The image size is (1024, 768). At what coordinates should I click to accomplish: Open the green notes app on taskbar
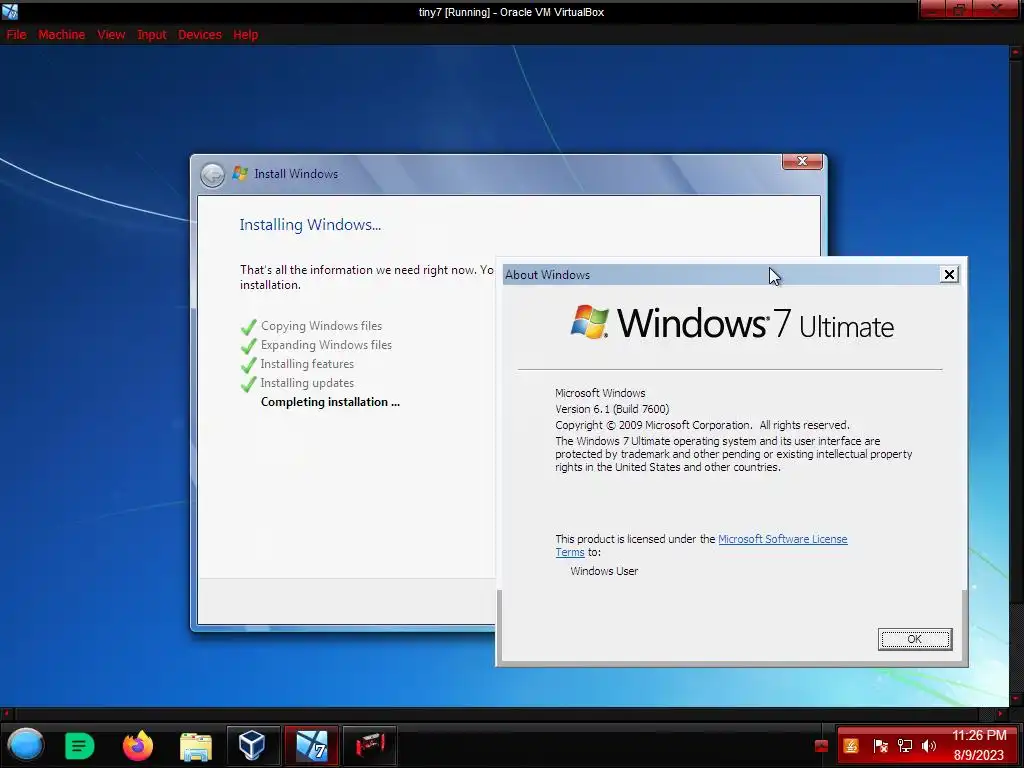point(80,746)
